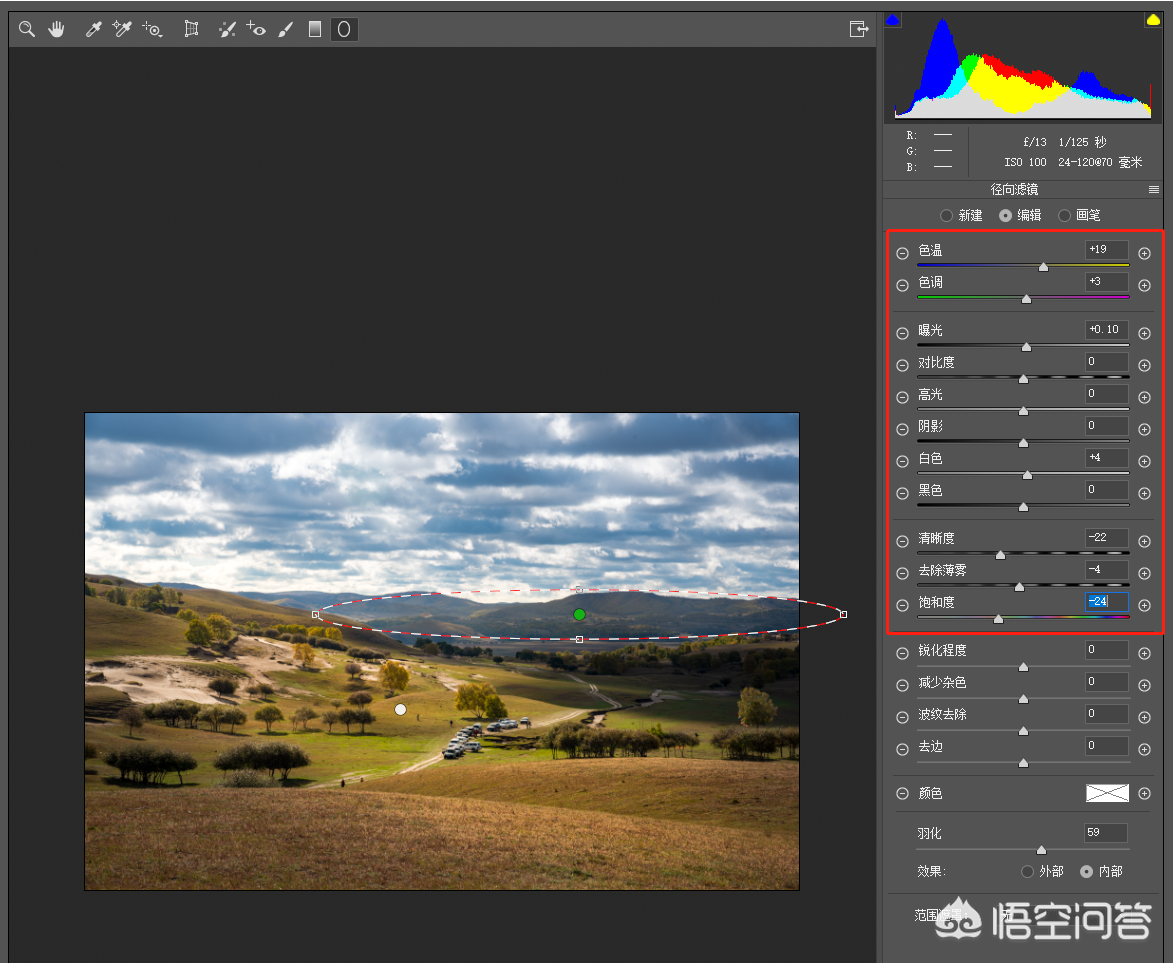Increase 去边 with plus icon
Viewport: 1173px width, 963px height.
(x=1145, y=750)
